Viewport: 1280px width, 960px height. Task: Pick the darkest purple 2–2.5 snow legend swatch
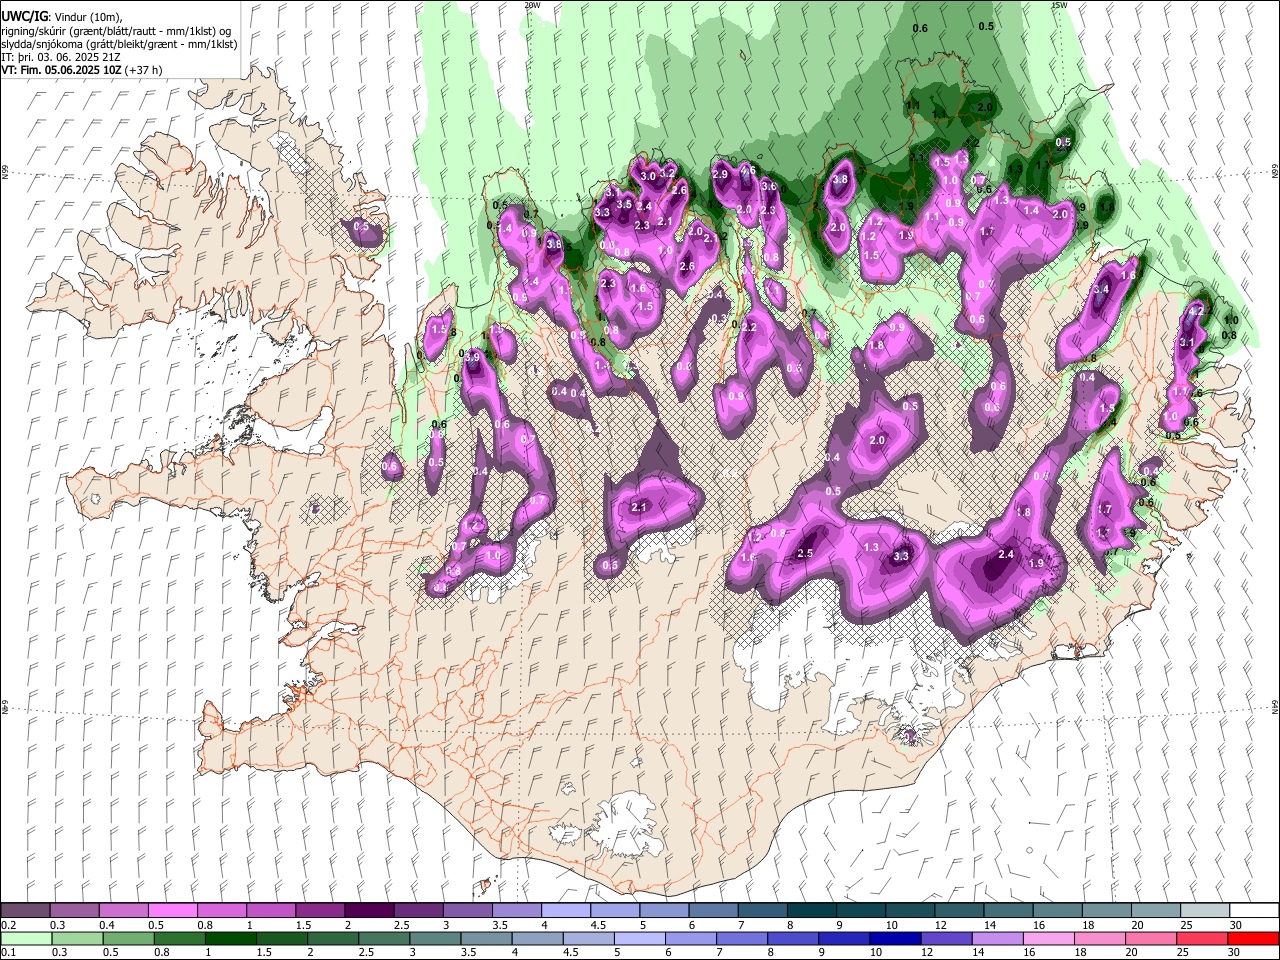pyautogui.click(x=369, y=911)
